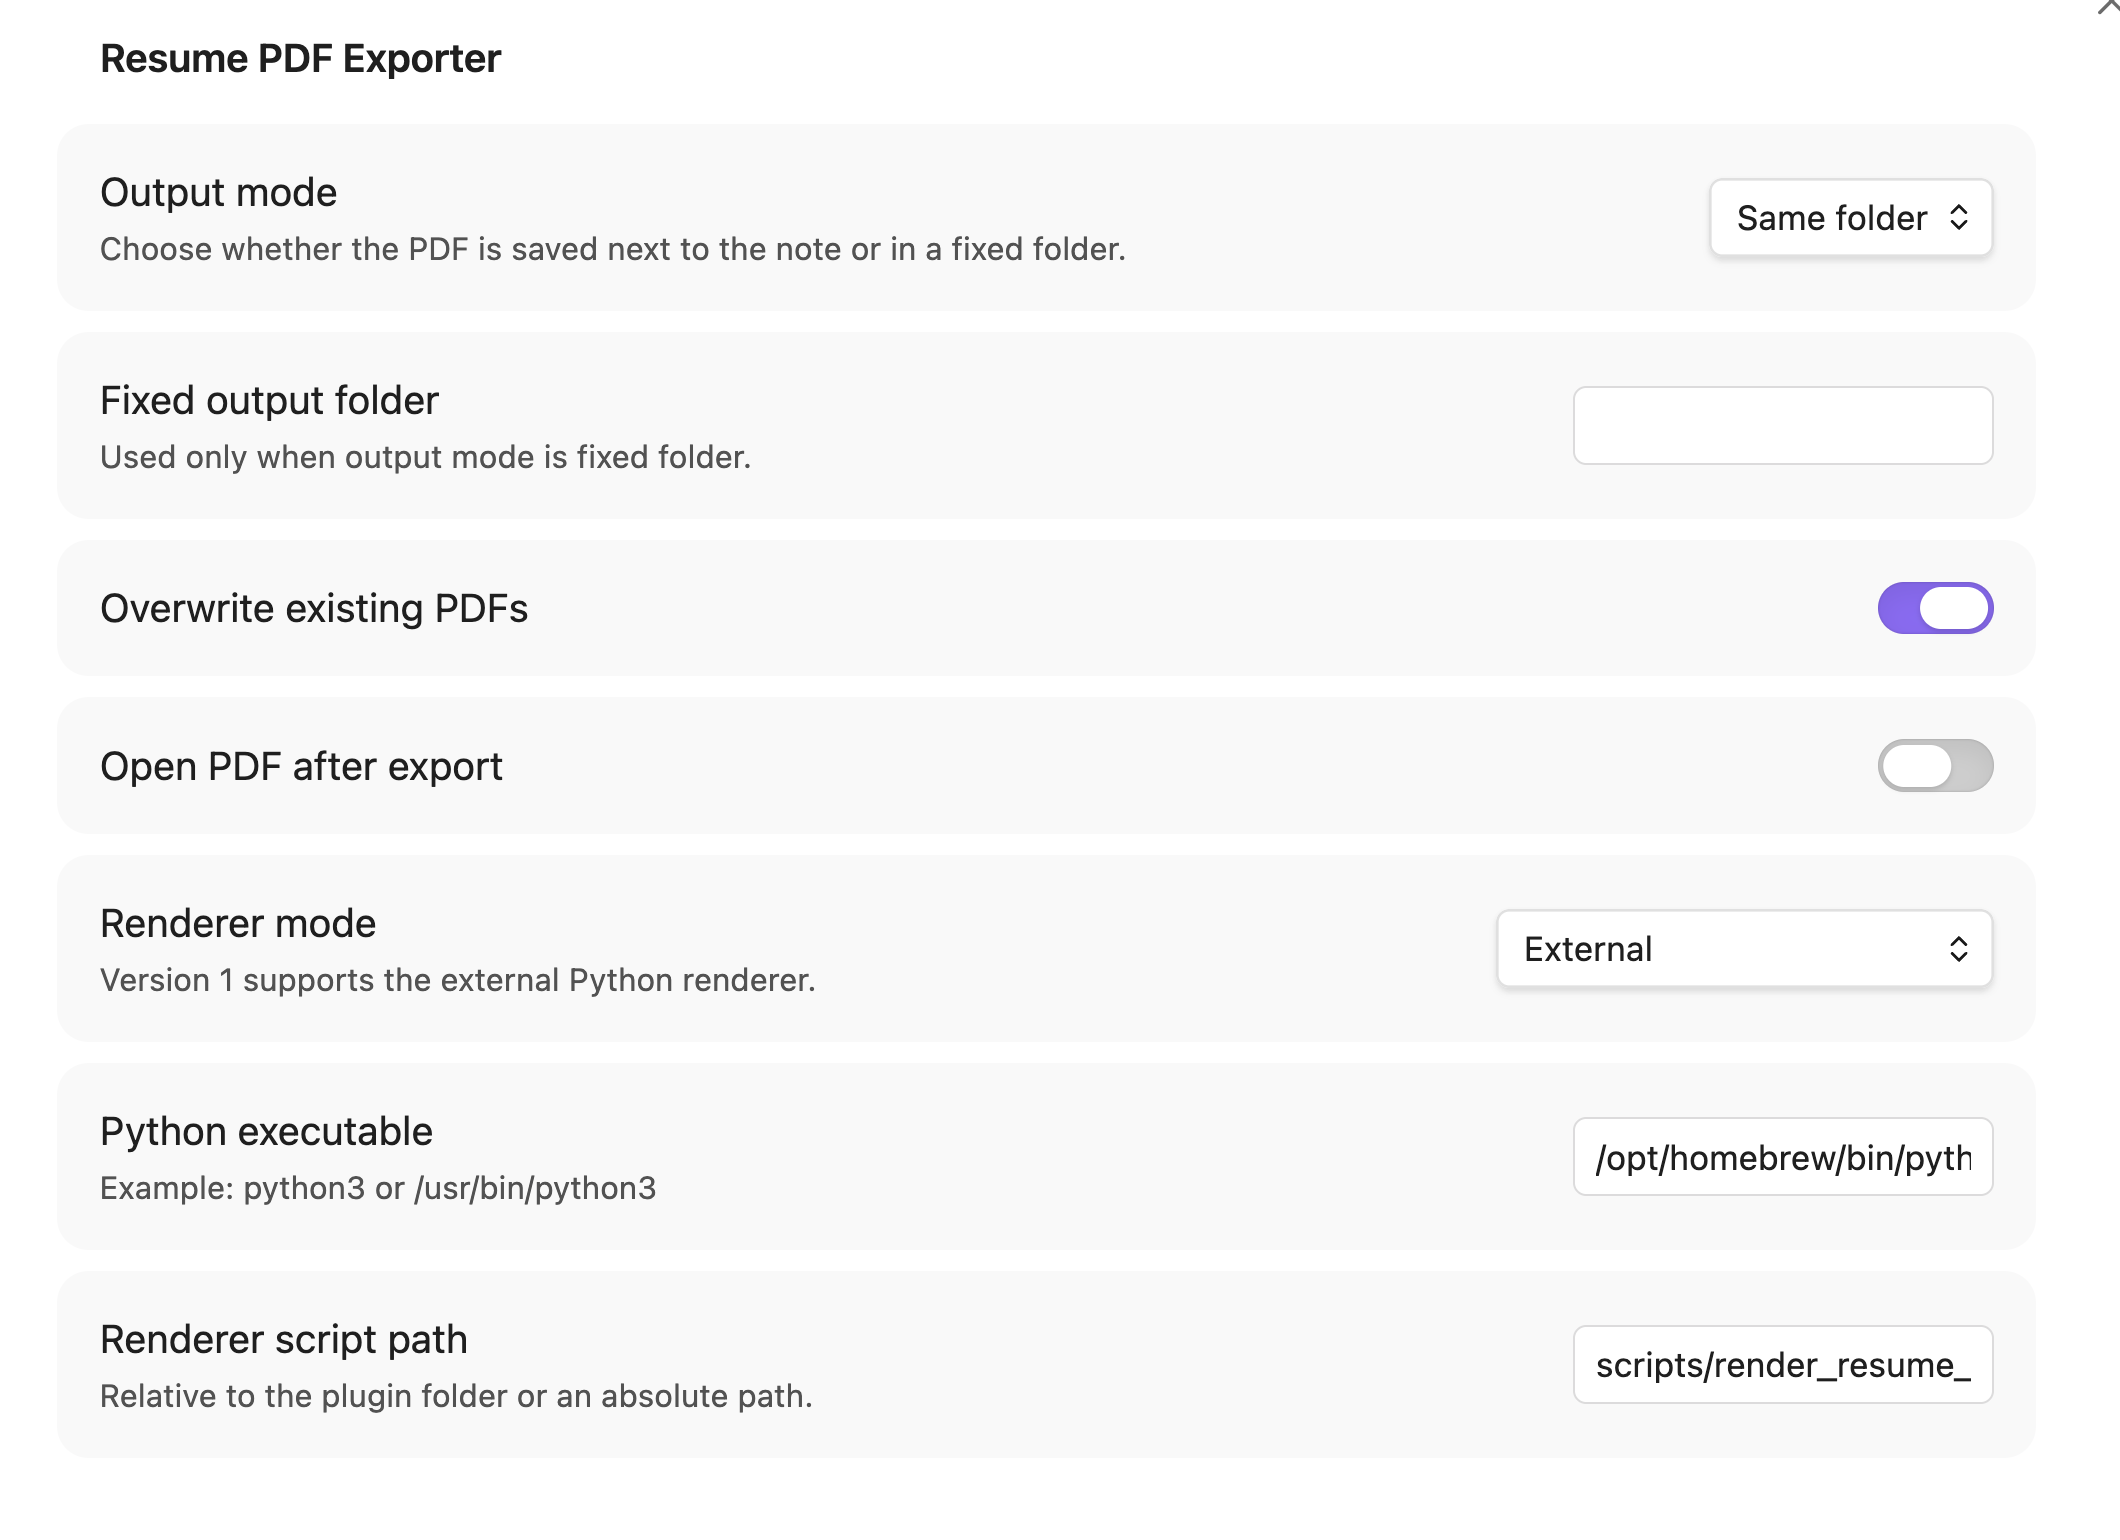Image resolution: width=2120 pixels, height=1540 pixels.
Task: Enable the Open PDF after export toggle
Action: [1934, 765]
